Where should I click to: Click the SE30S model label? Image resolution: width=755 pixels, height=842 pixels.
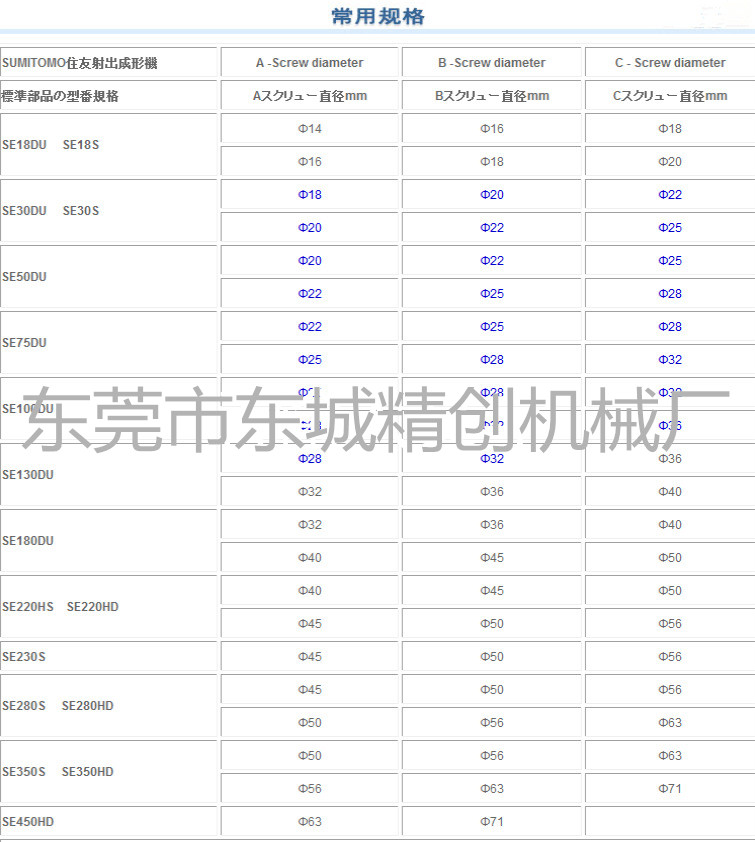(x=81, y=211)
